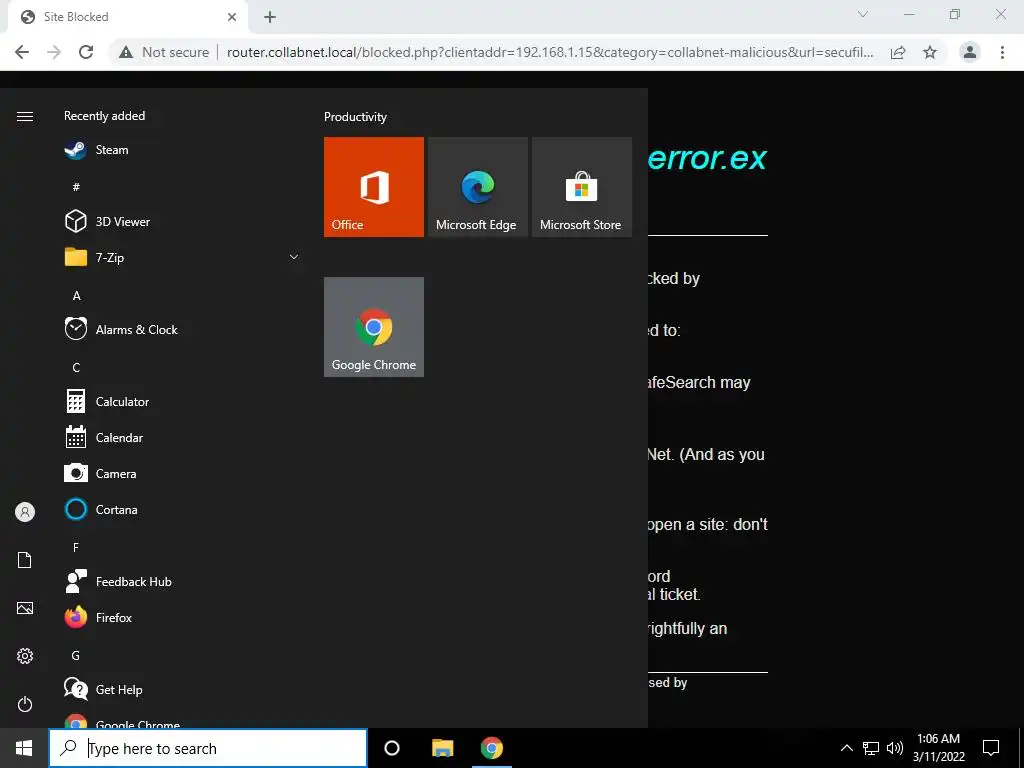Viewport: 1024px width, 768px height.
Task: Open the user account icon in Start
Action: (x=25, y=512)
